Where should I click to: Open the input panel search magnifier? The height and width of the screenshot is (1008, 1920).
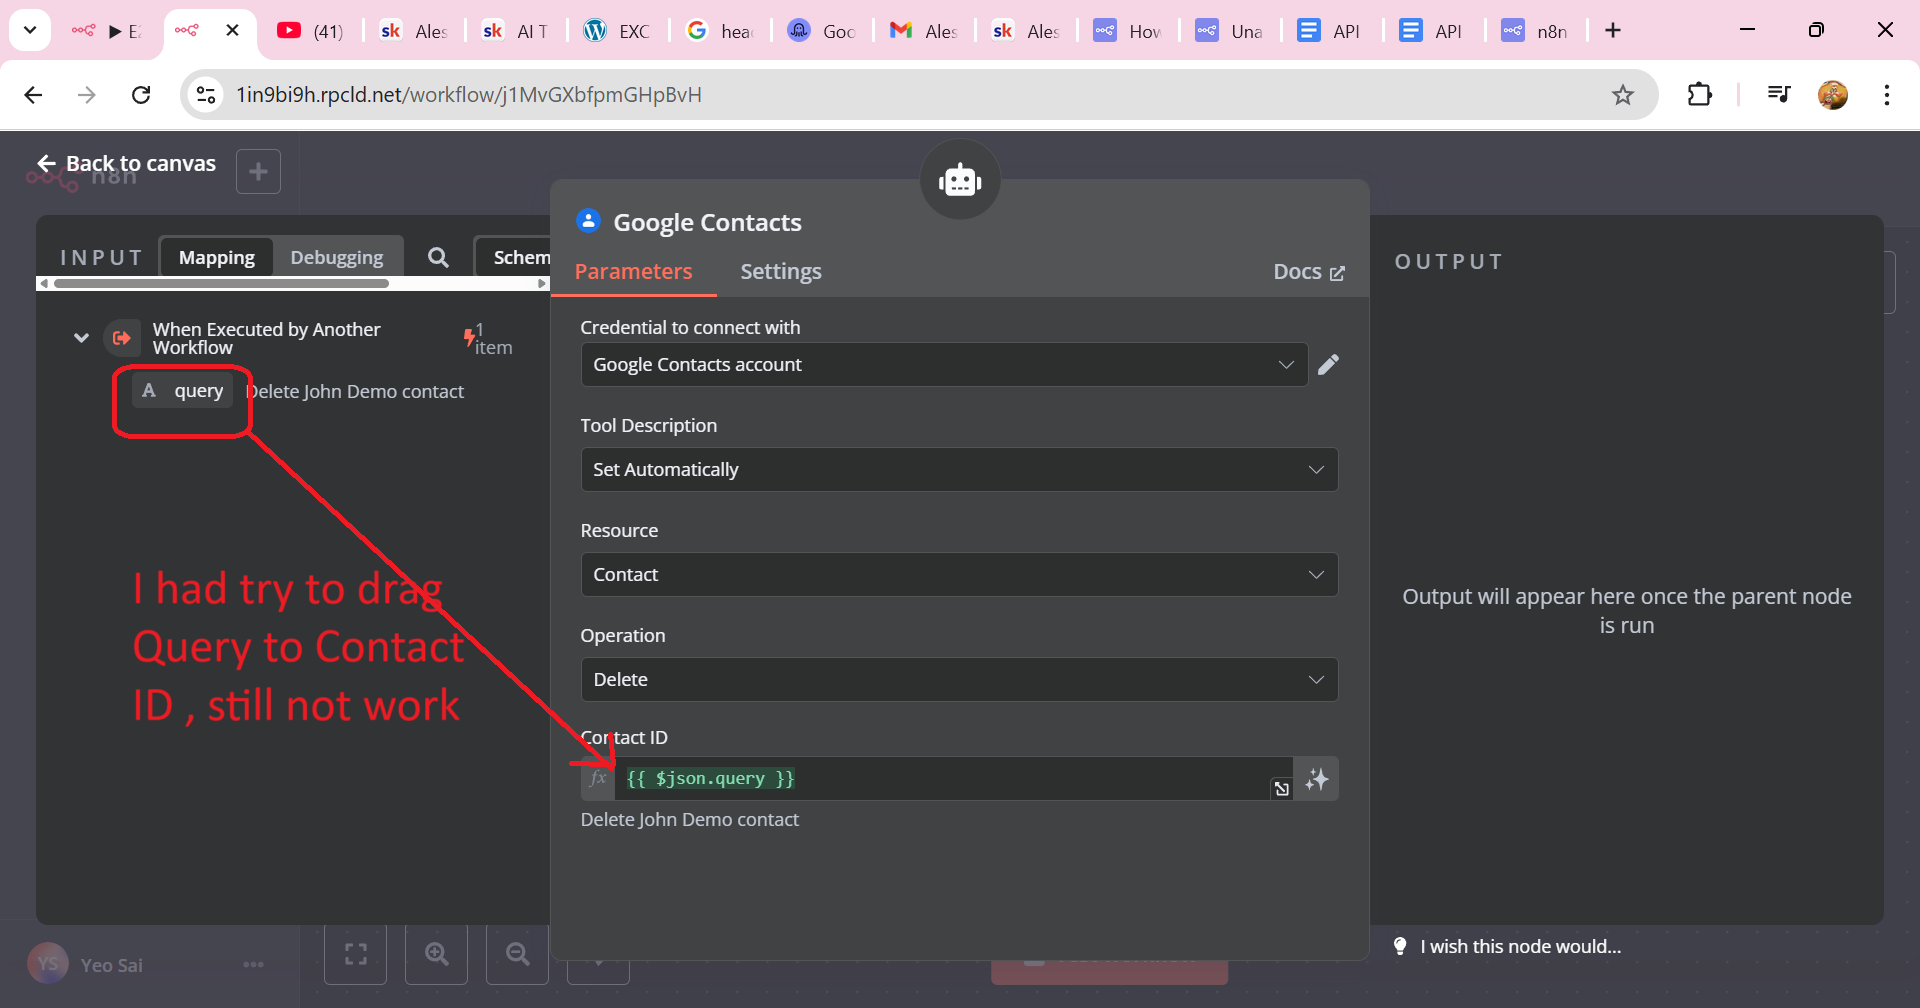point(438,257)
